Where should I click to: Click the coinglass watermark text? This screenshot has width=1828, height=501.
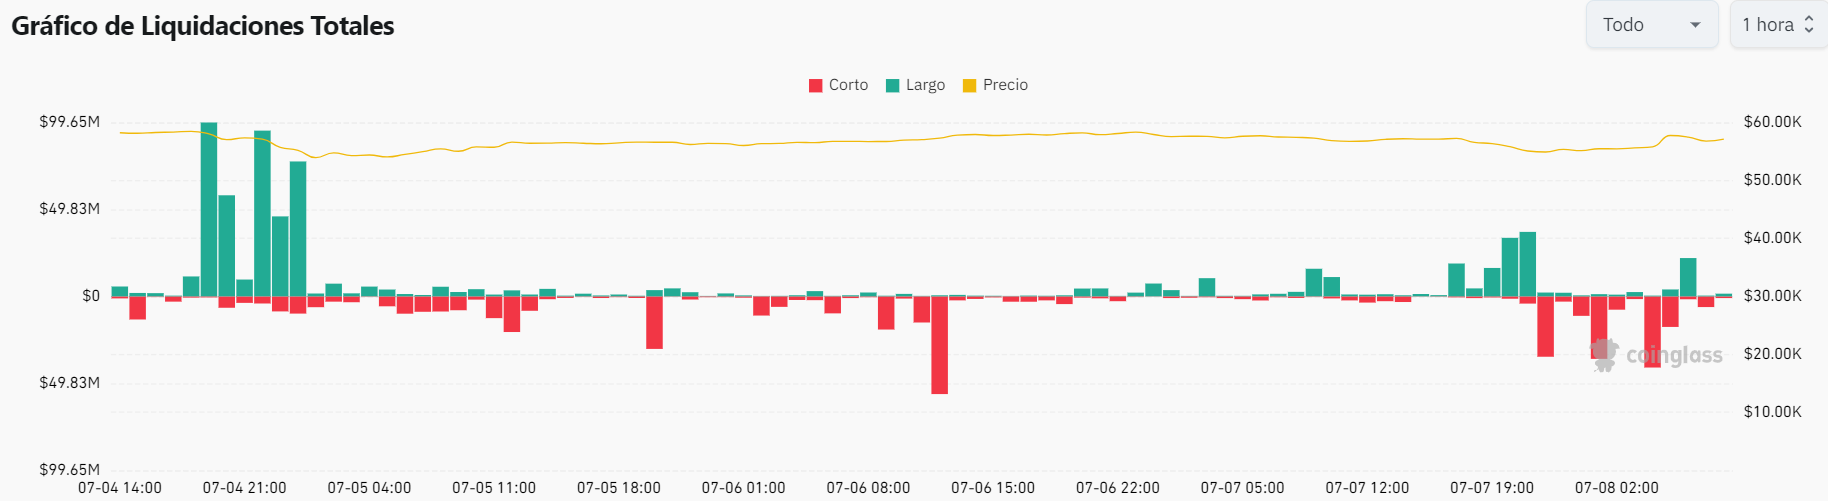1674,356
